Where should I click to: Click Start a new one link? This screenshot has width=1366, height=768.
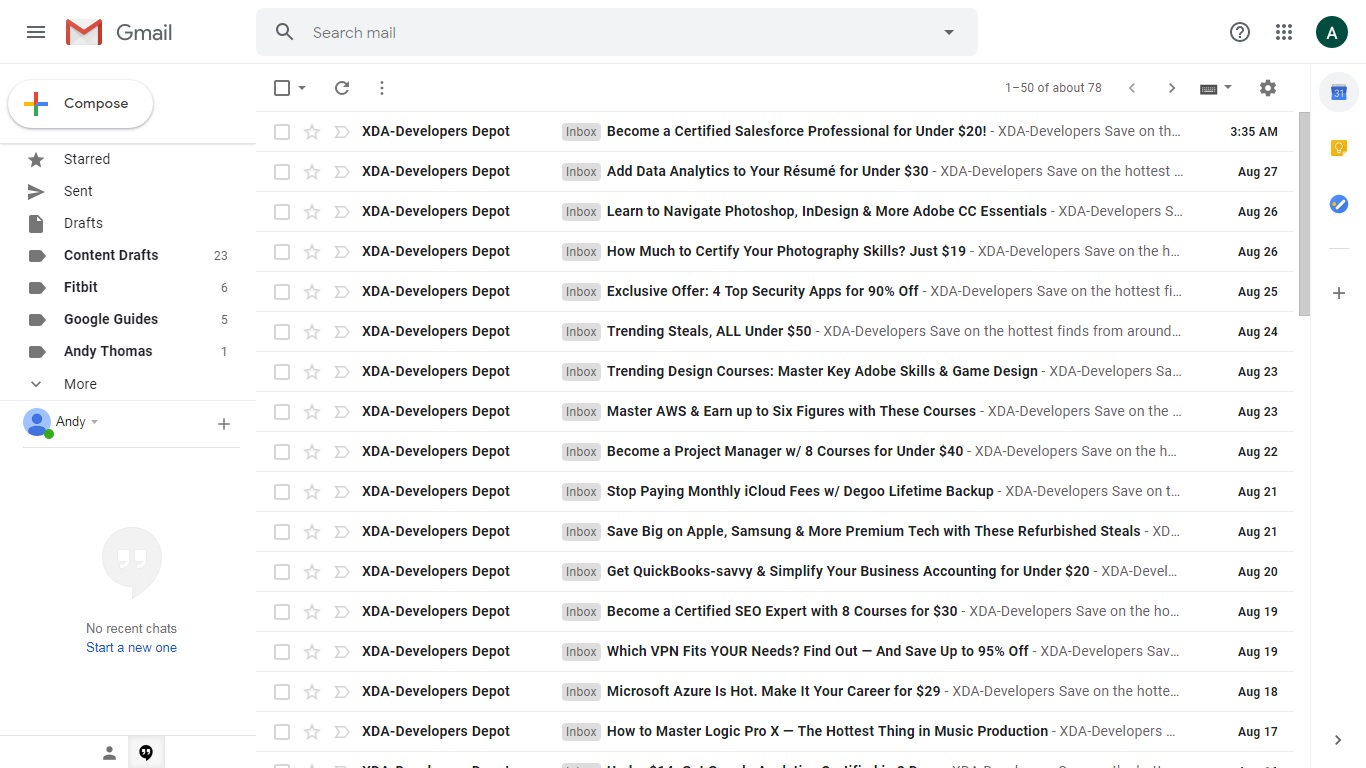pos(131,648)
